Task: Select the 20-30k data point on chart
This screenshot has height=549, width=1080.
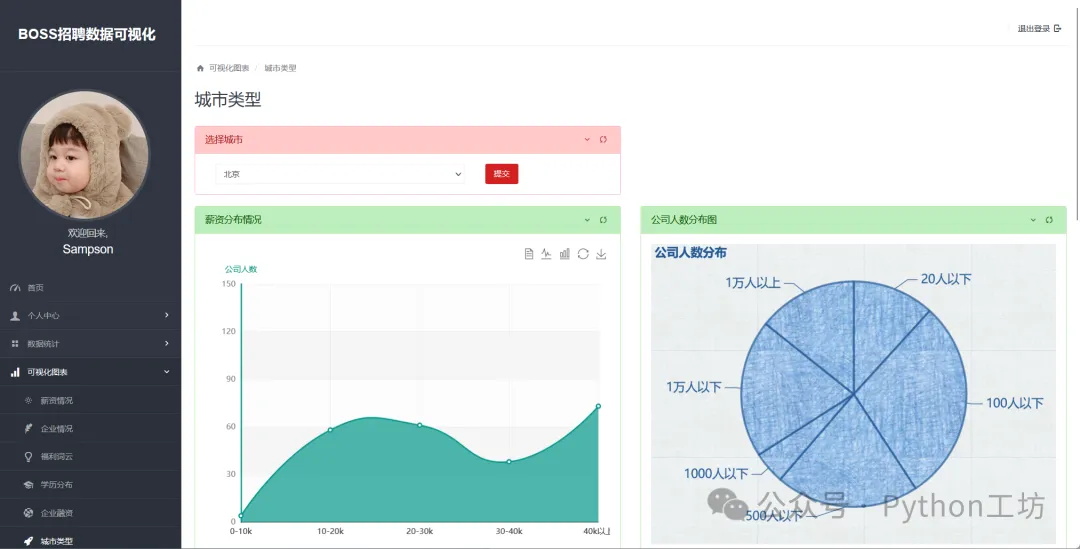Action: pyautogui.click(x=419, y=425)
